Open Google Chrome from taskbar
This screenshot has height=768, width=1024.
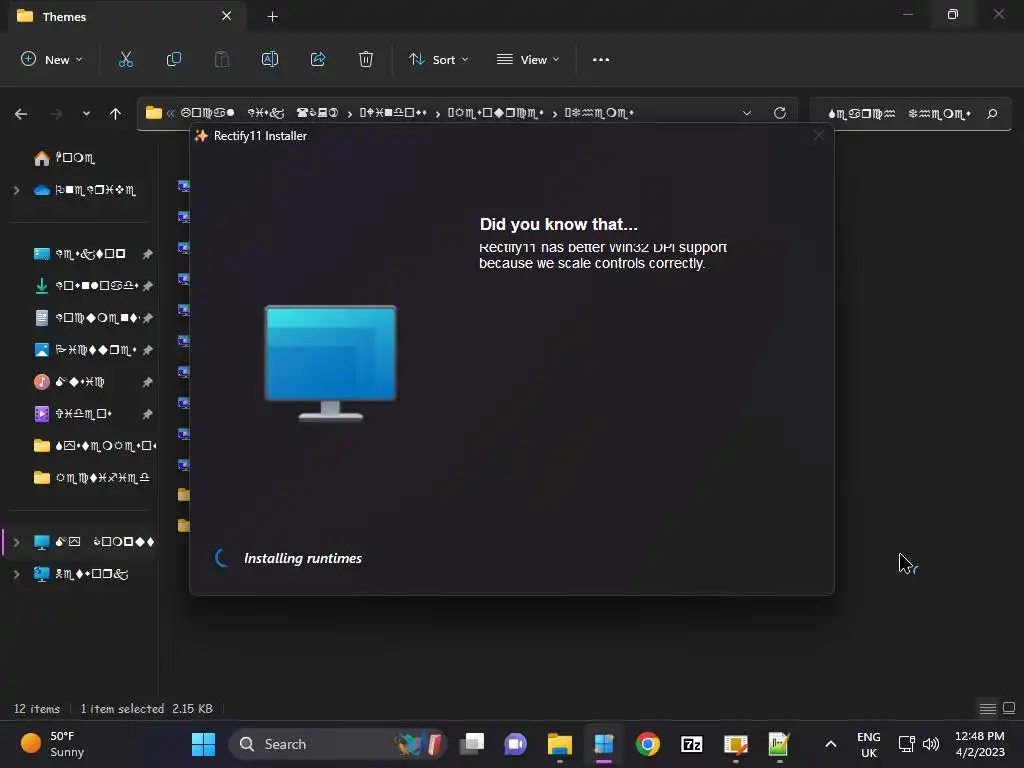[648, 744]
